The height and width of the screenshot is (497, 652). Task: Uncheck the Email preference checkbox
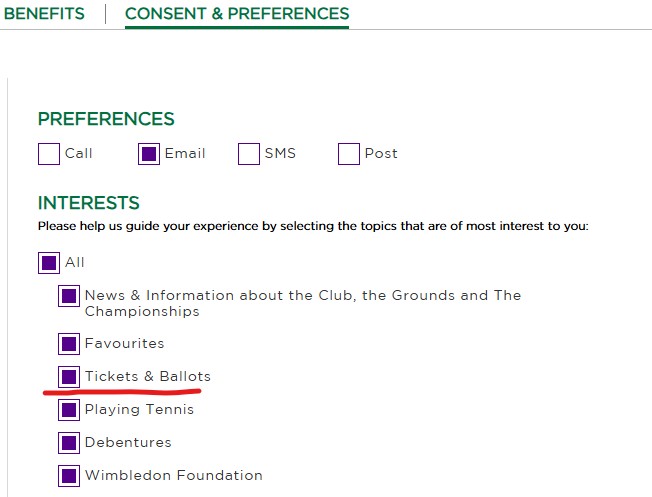click(x=149, y=154)
